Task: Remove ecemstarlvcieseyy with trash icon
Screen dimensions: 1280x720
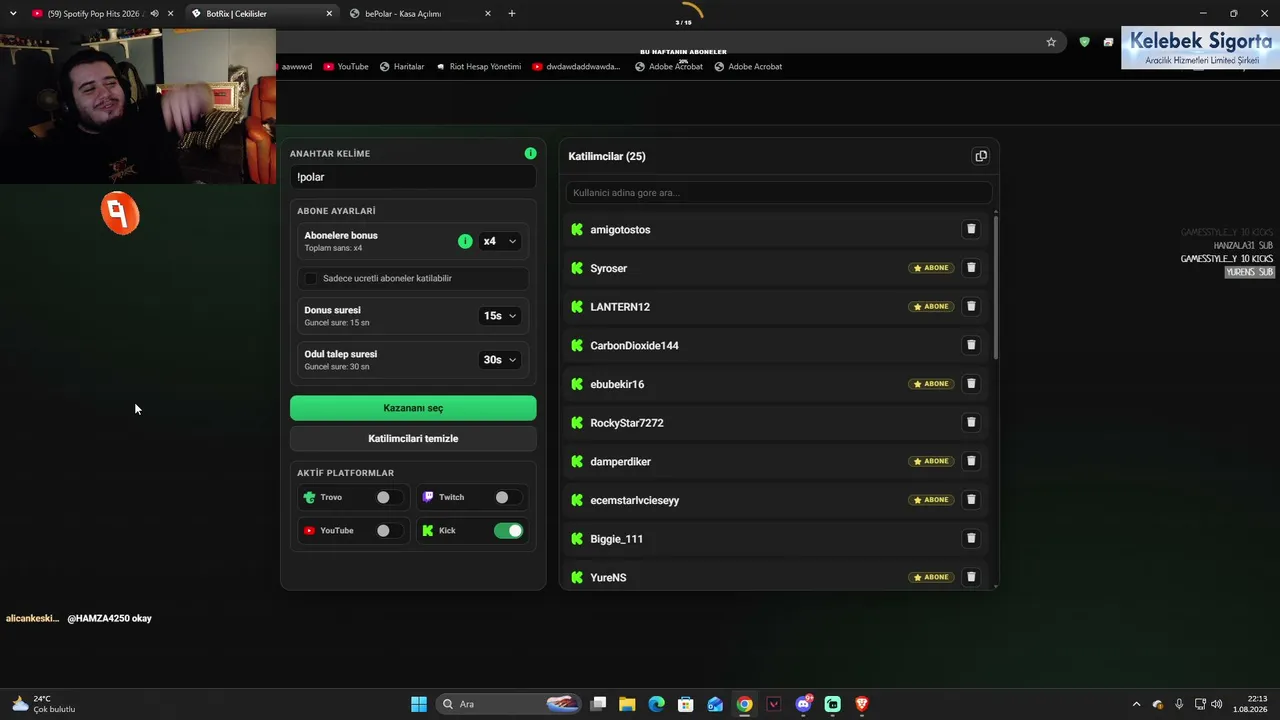Action: pos(970,500)
